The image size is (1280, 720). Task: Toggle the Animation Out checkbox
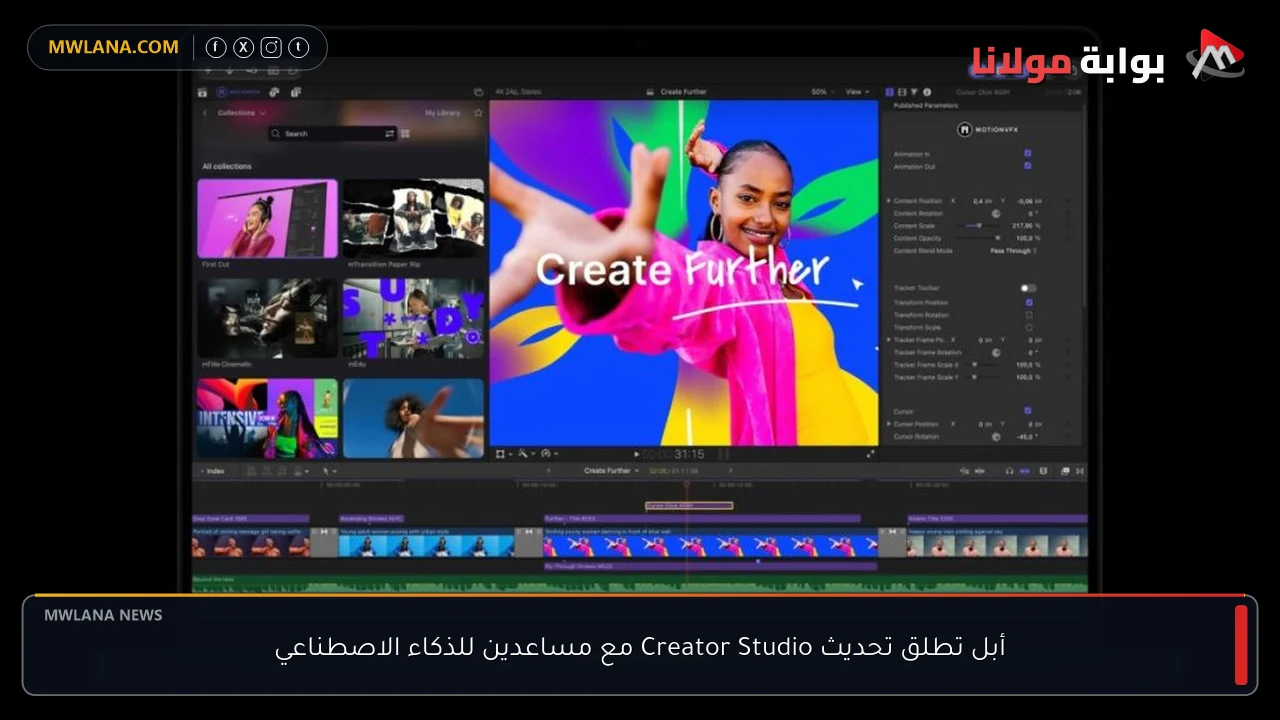(x=1028, y=166)
